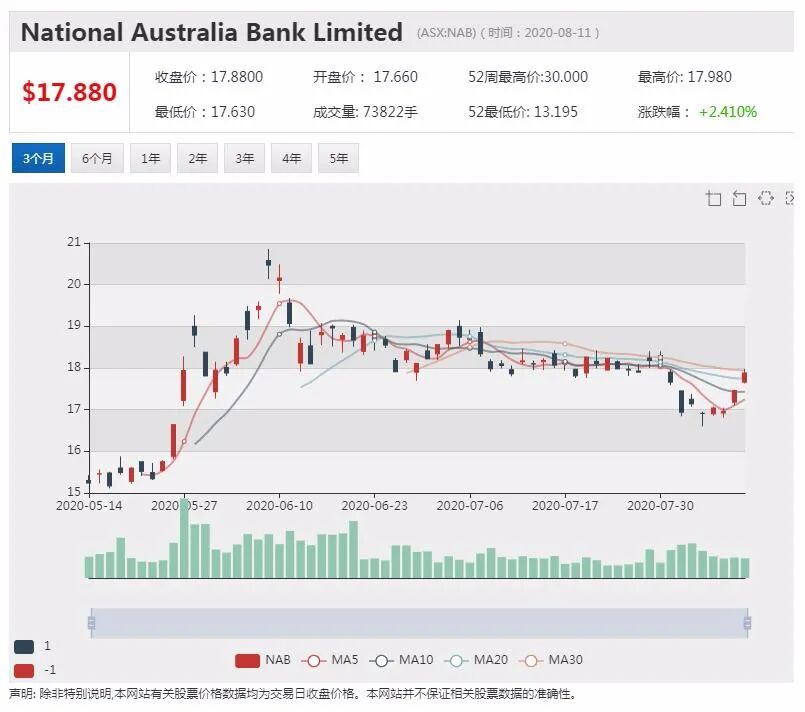Choose the 2年 range tab
This screenshot has height=712, width=805.
197,158
